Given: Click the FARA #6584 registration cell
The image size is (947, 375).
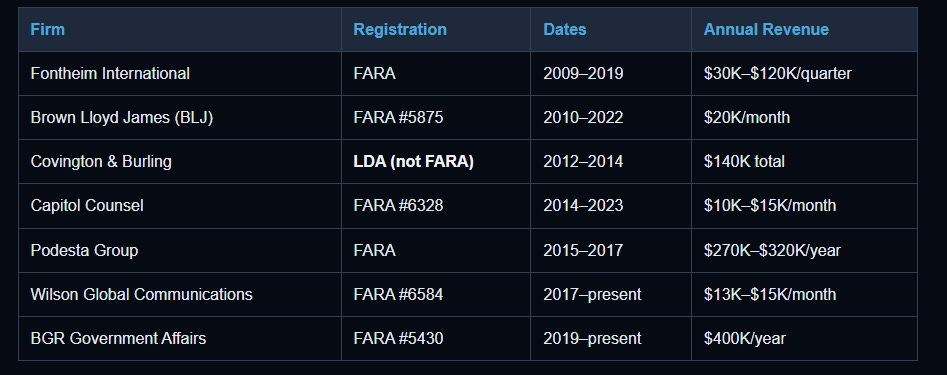Looking at the screenshot, I should 436,295.
